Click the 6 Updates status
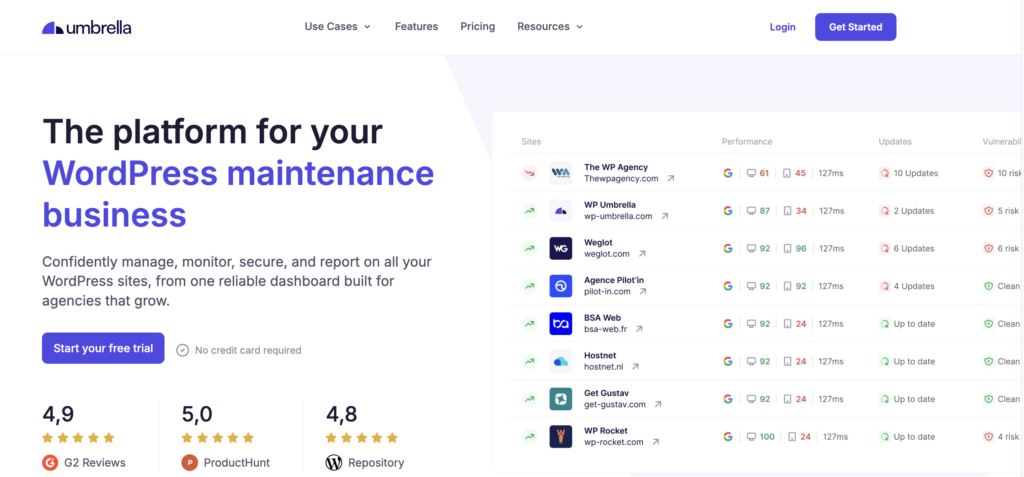This screenshot has width=1024, height=477. [x=906, y=248]
